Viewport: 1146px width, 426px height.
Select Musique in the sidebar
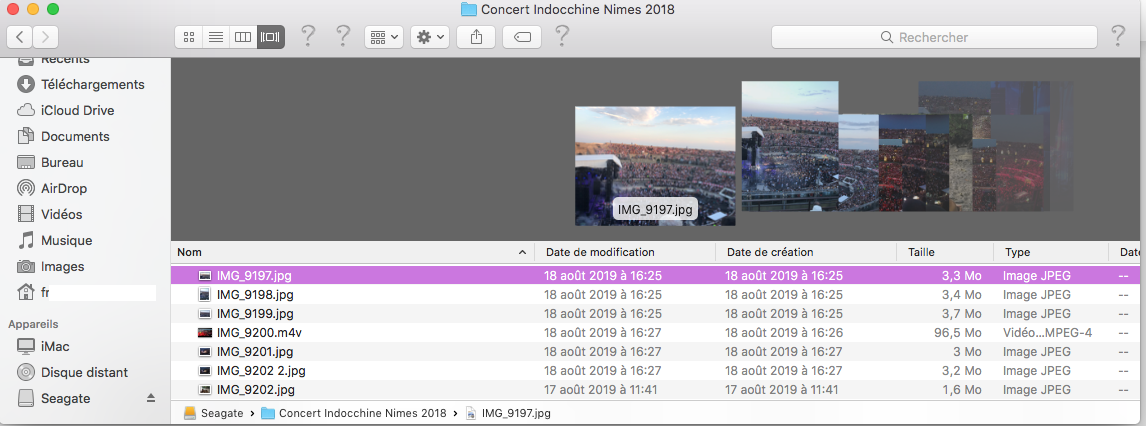point(67,240)
